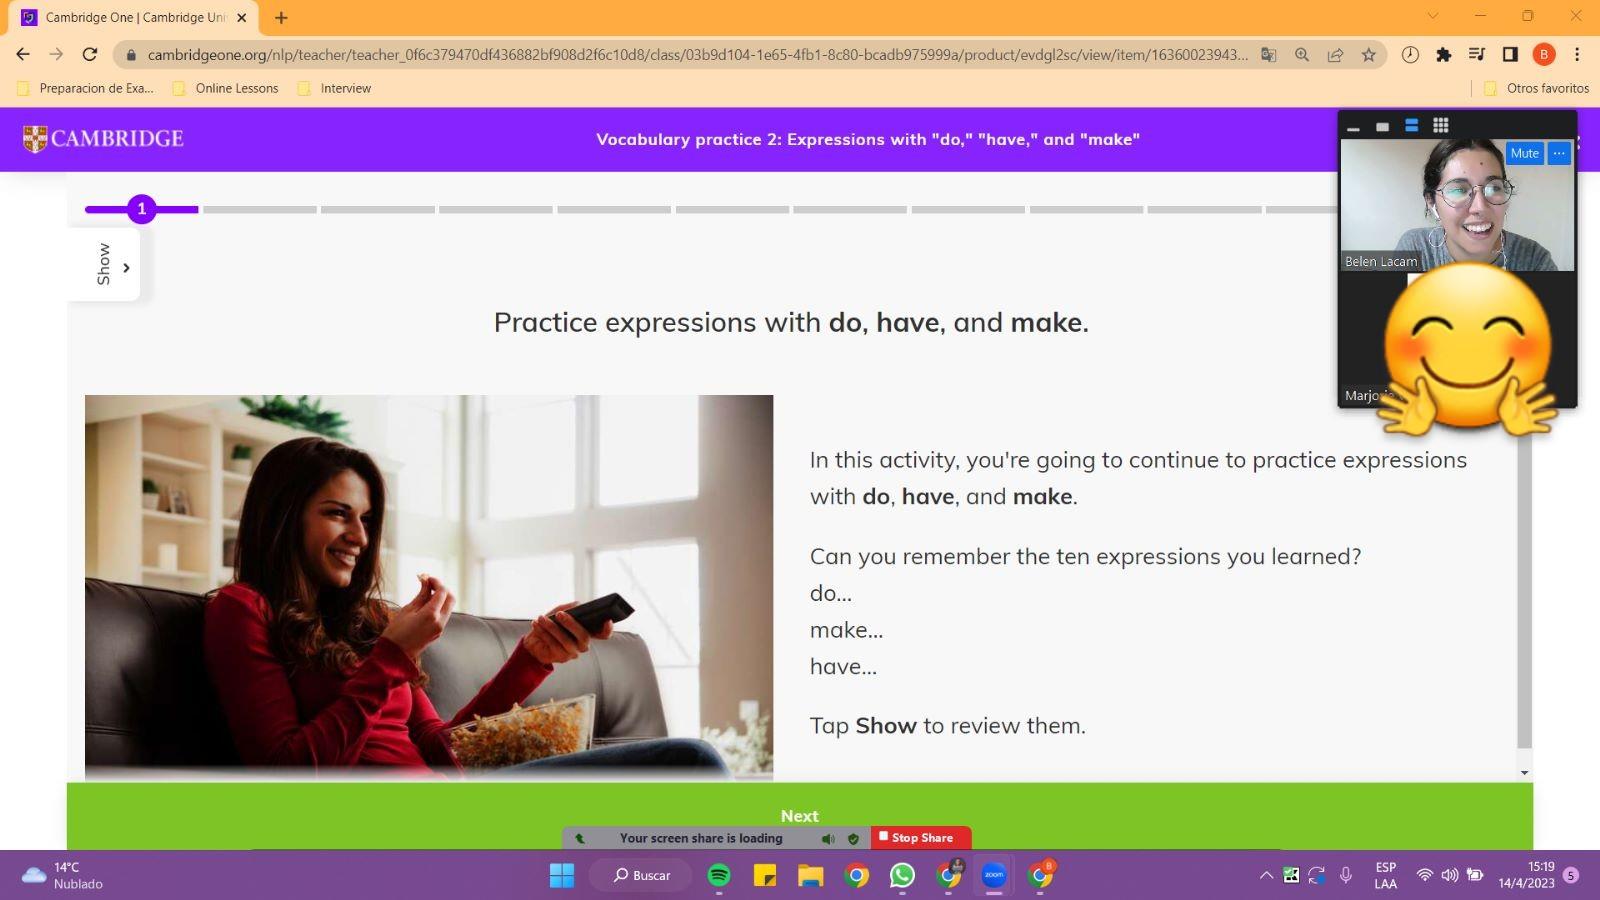Click the translate page icon in address bar
Viewport: 1600px width, 900px height.
(1268, 55)
